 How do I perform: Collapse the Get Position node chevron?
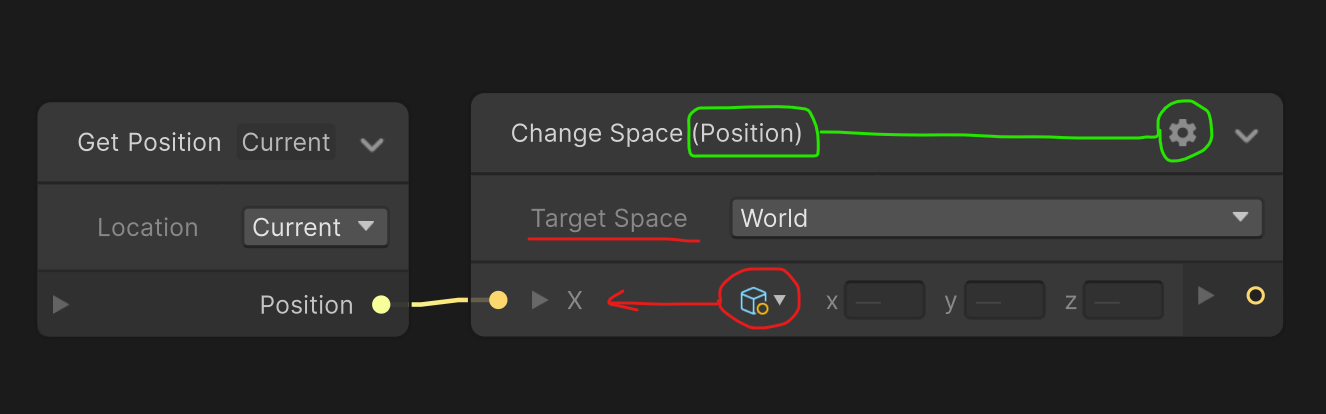(x=372, y=144)
